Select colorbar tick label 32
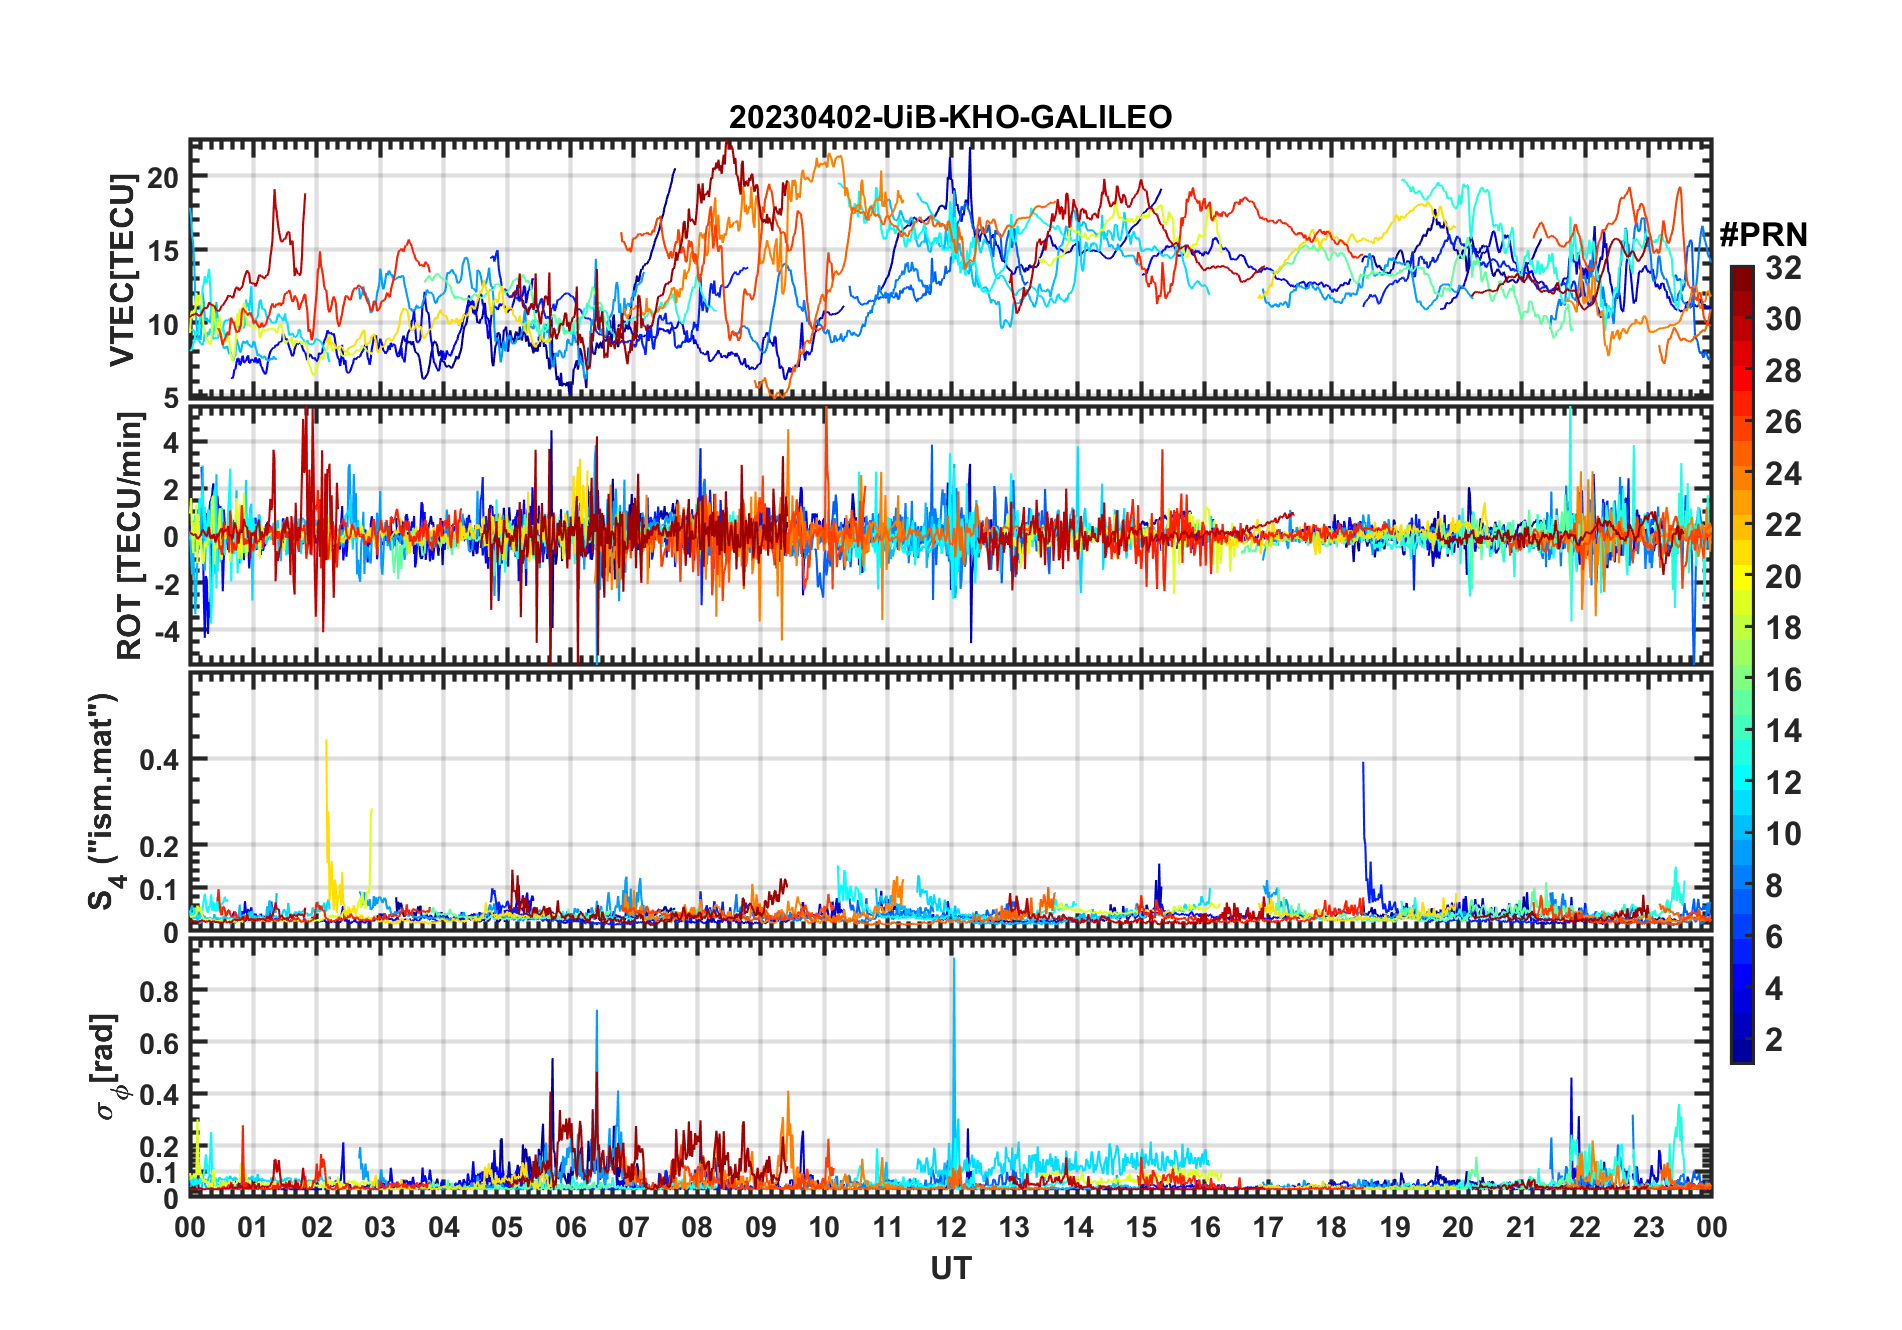Screen dimensions: 1902x1330 (1783, 267)
